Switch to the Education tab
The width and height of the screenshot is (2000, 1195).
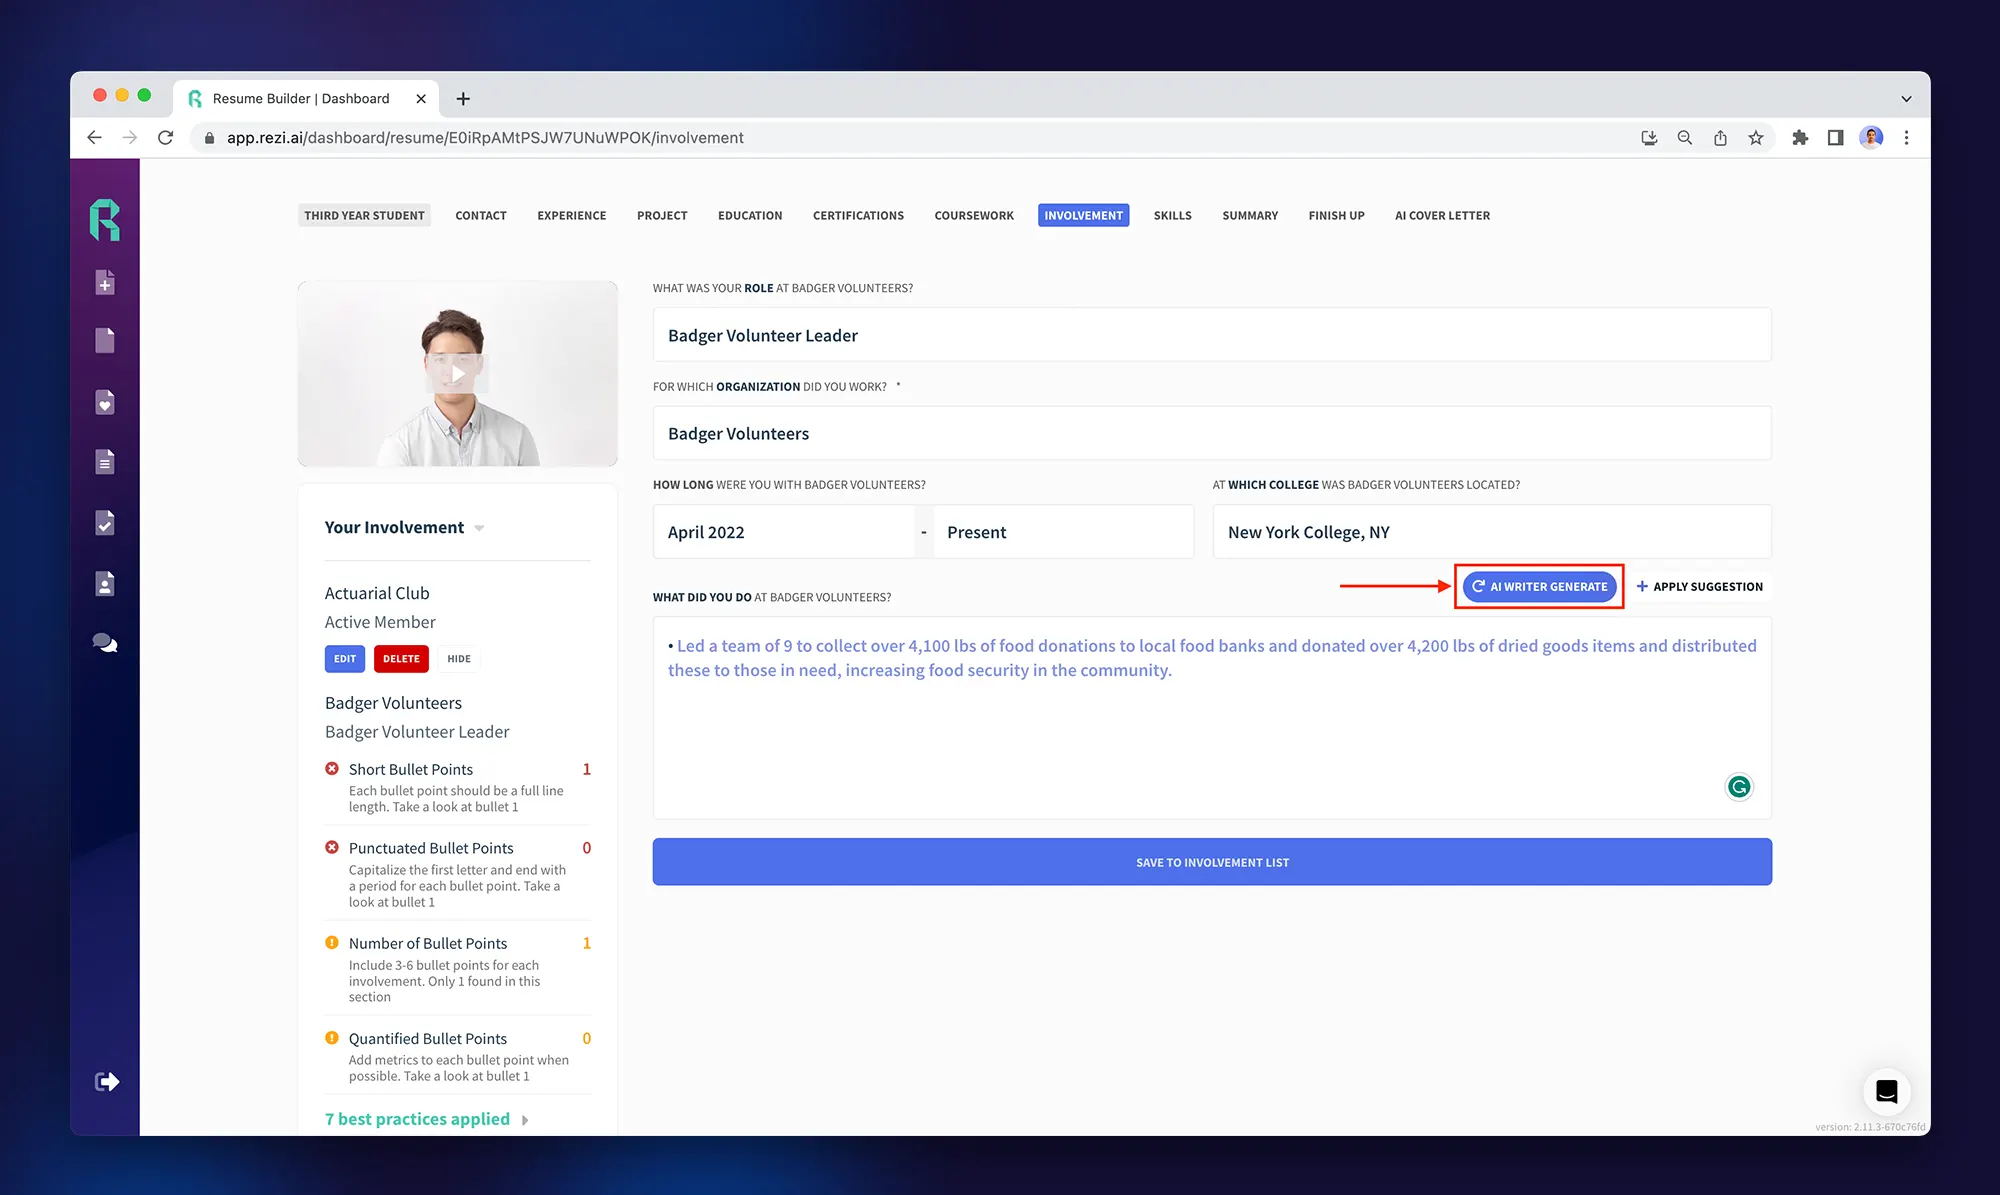[750, 215]
